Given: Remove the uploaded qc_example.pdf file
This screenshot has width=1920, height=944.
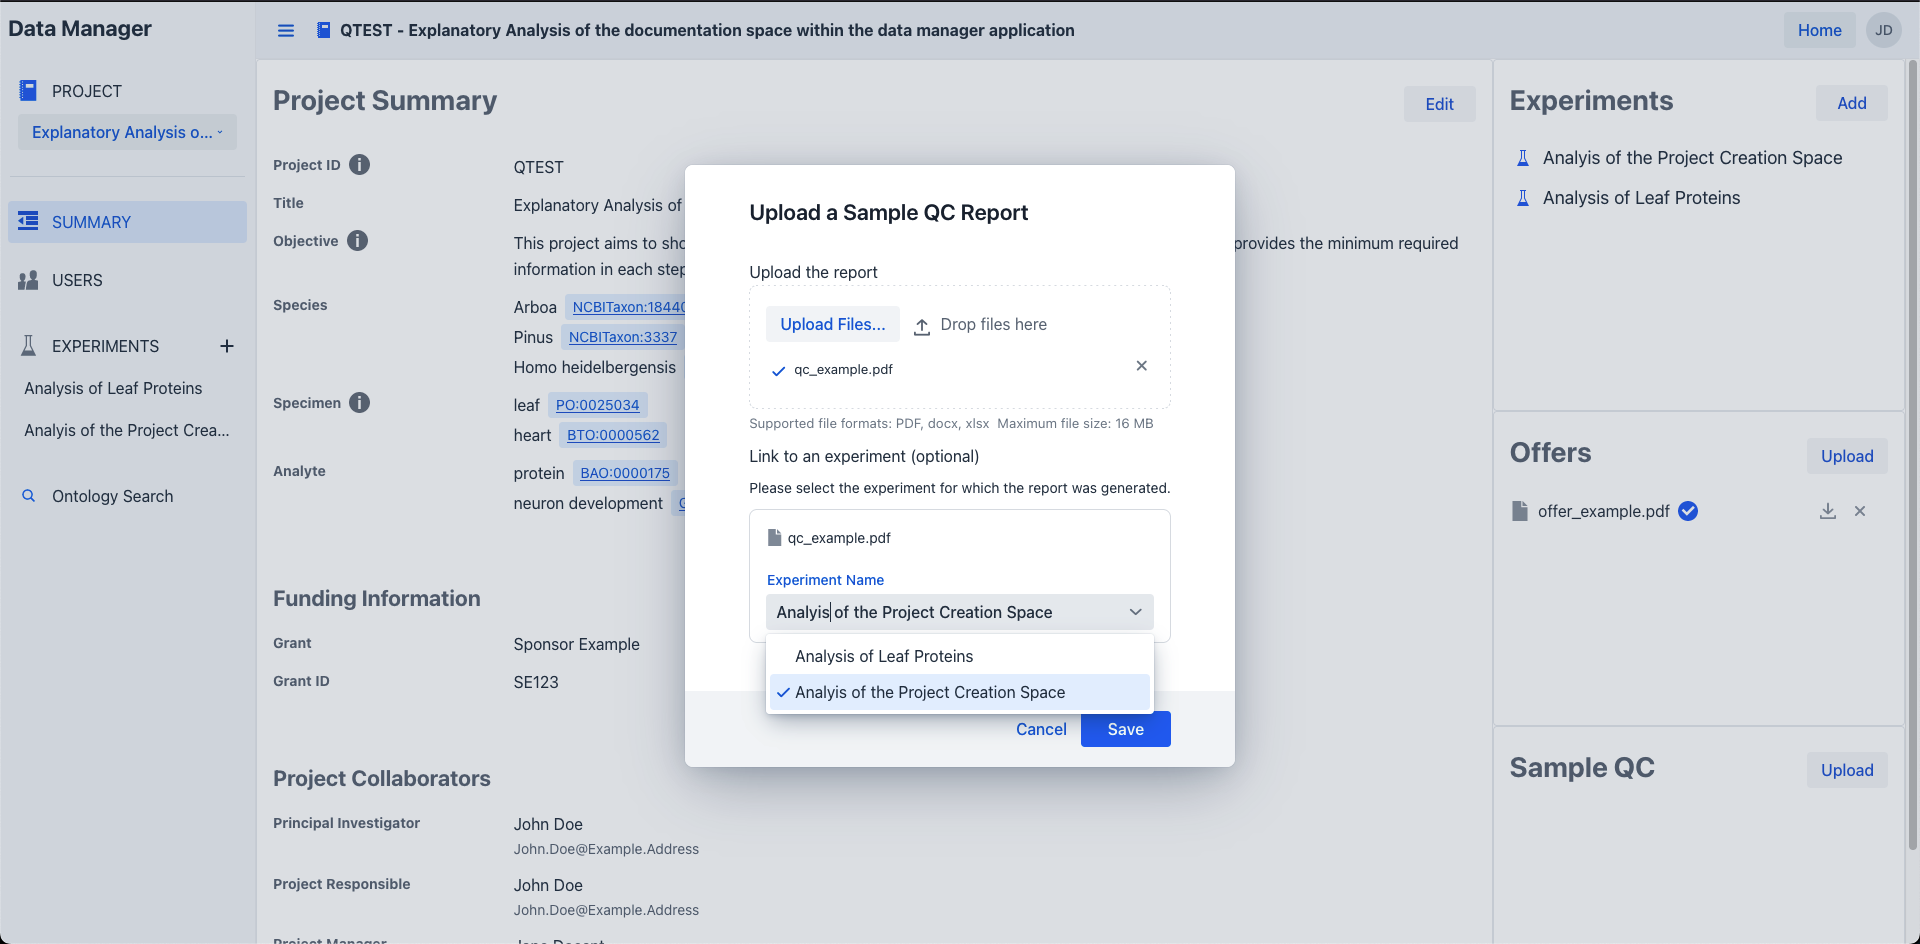Looking at the screenshot, I should [x=1141, y=366].
